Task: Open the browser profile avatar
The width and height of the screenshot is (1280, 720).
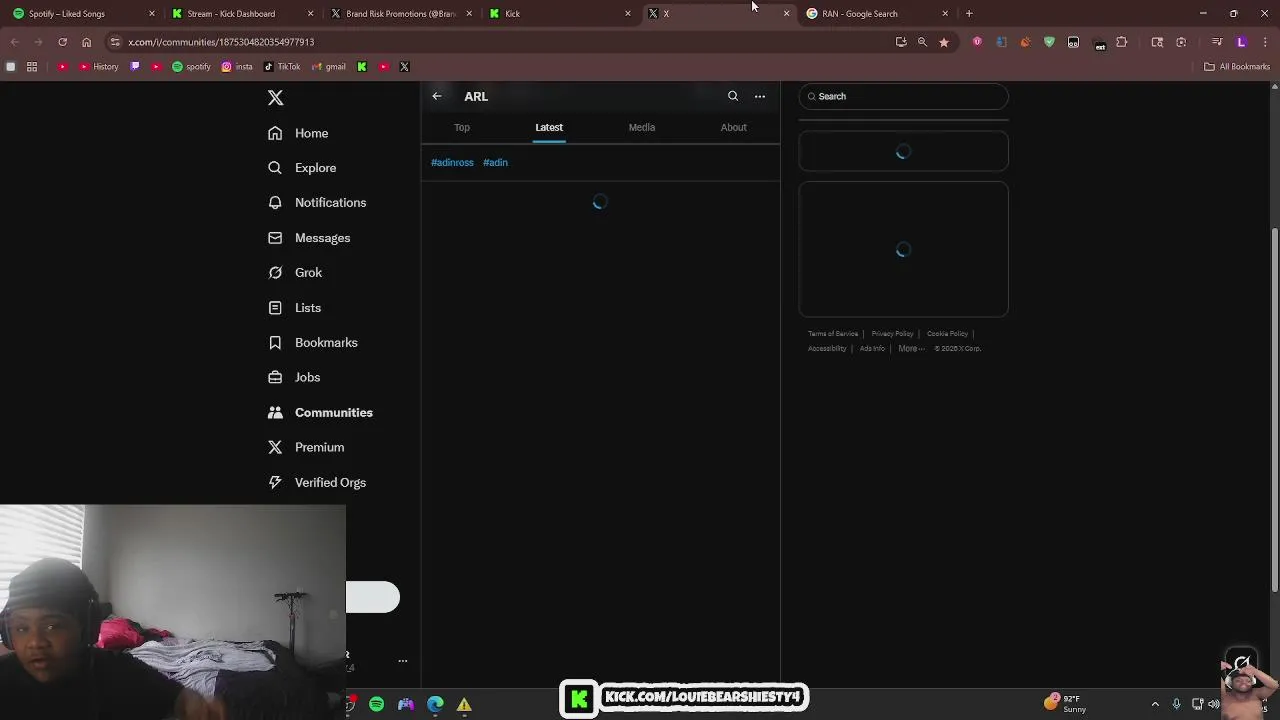Action: coord(1241,42)
